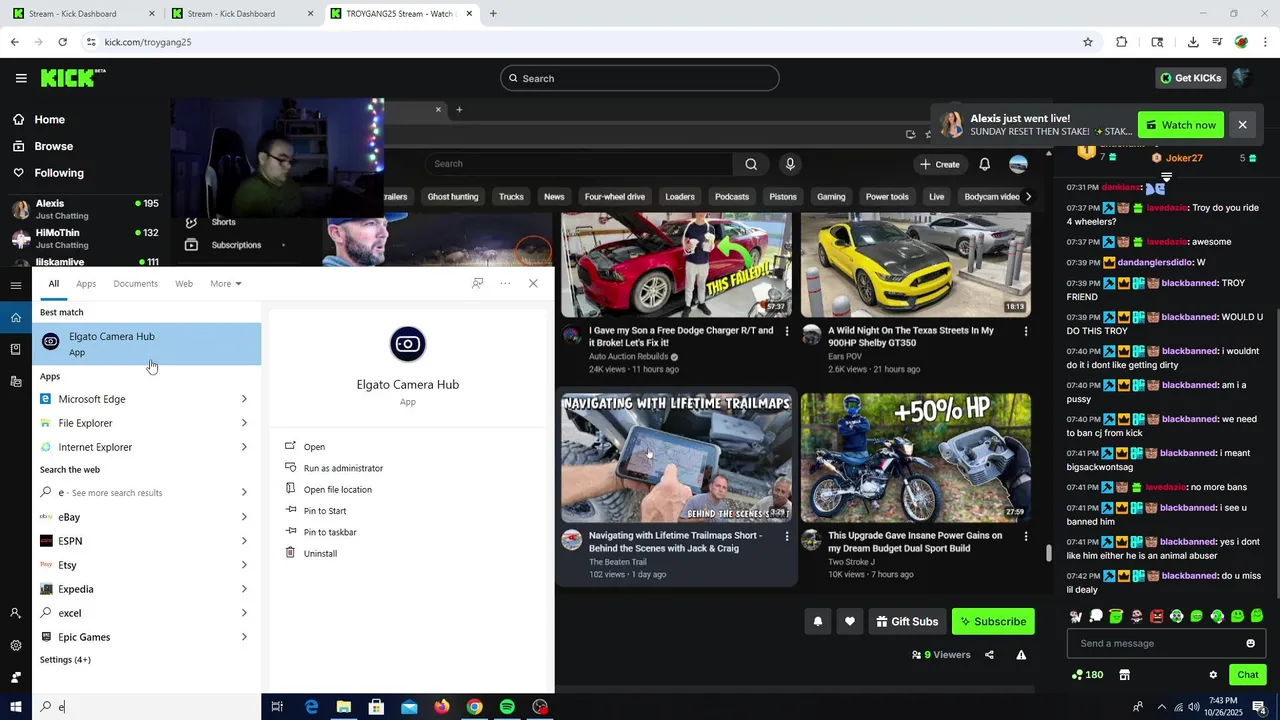Expand ESPN web result arrow
The height and width of the screenshot is (720, 1280).
click(x=244, y=541)
